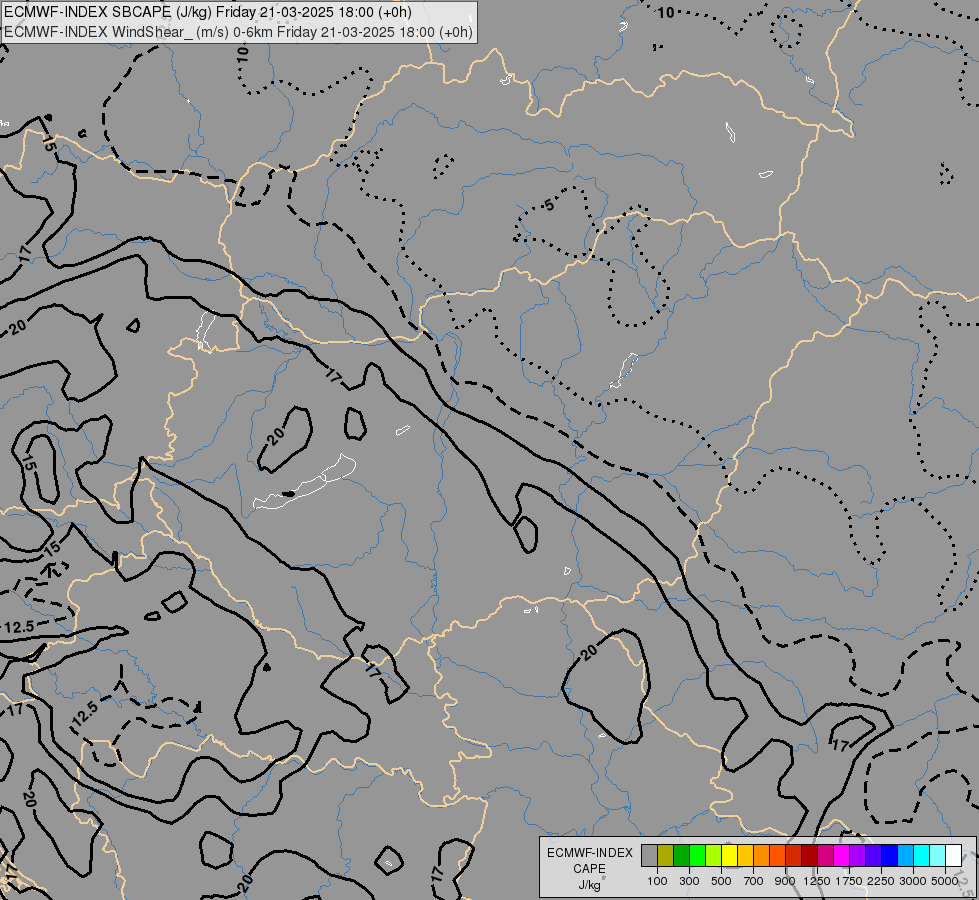Image resolution: width=979 pixels, height=900 pixels.
Task: Select the 3000 legend tick label
Action: click(913, 881)
